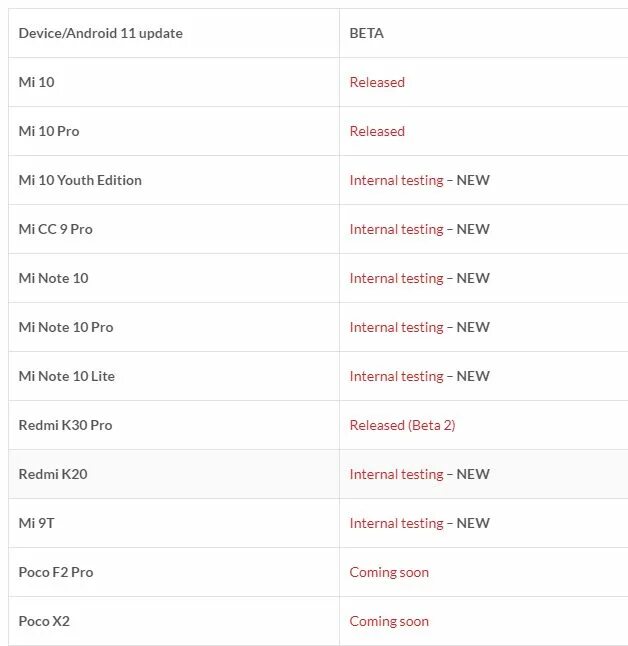Open the Released link beside Mi 10 Pro
The image size is (628, 646).
[x=377, y=131]
